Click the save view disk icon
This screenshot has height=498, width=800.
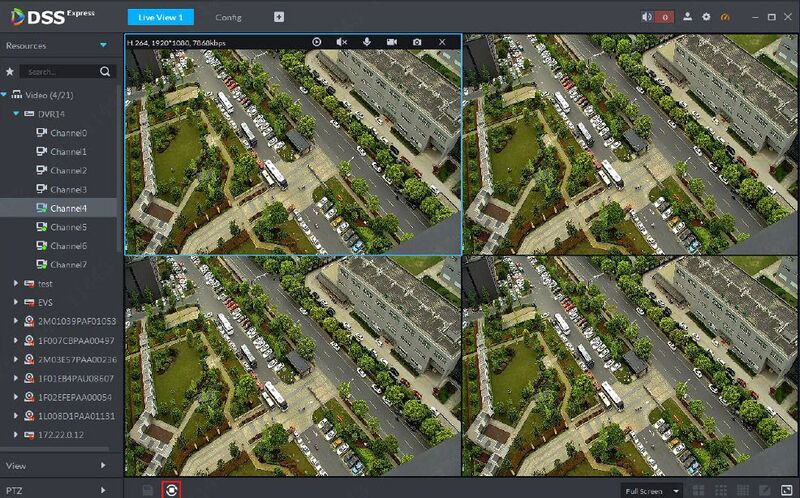point(147,490)
